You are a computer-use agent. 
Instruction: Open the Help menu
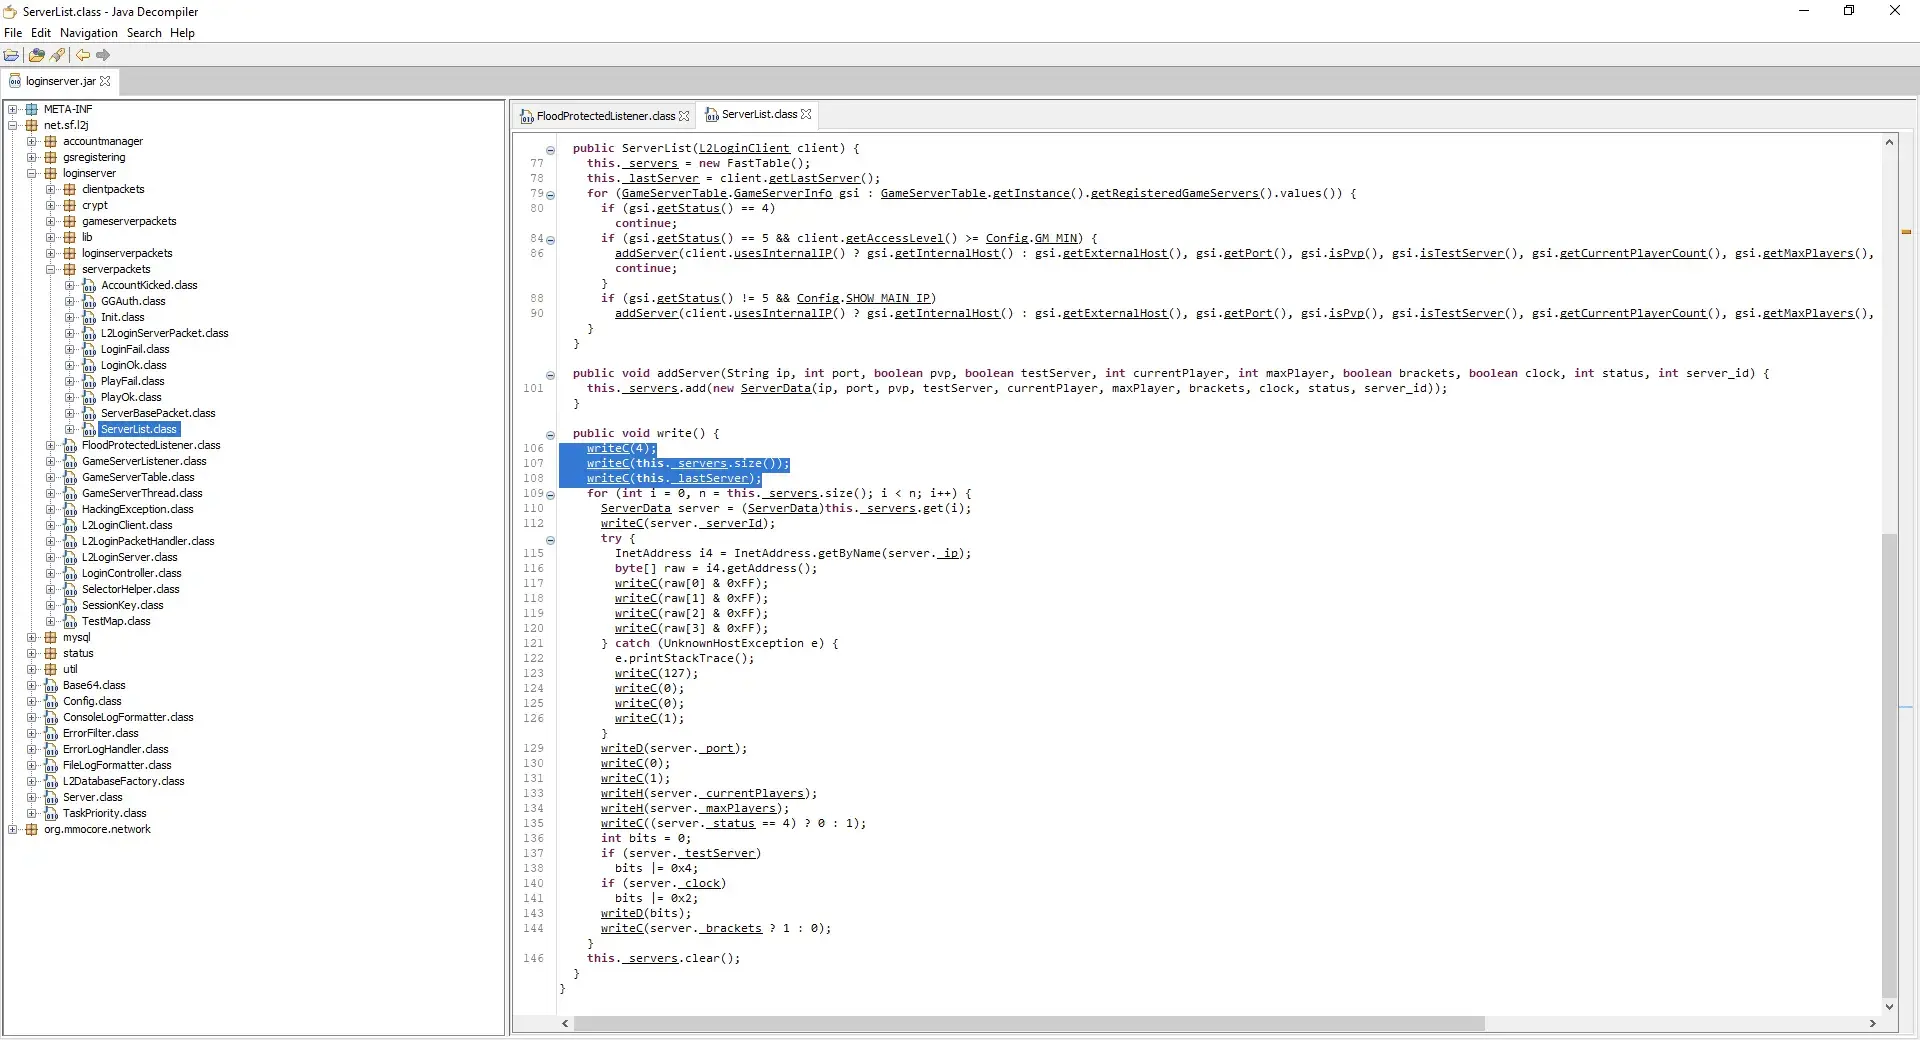coord(182,33)
